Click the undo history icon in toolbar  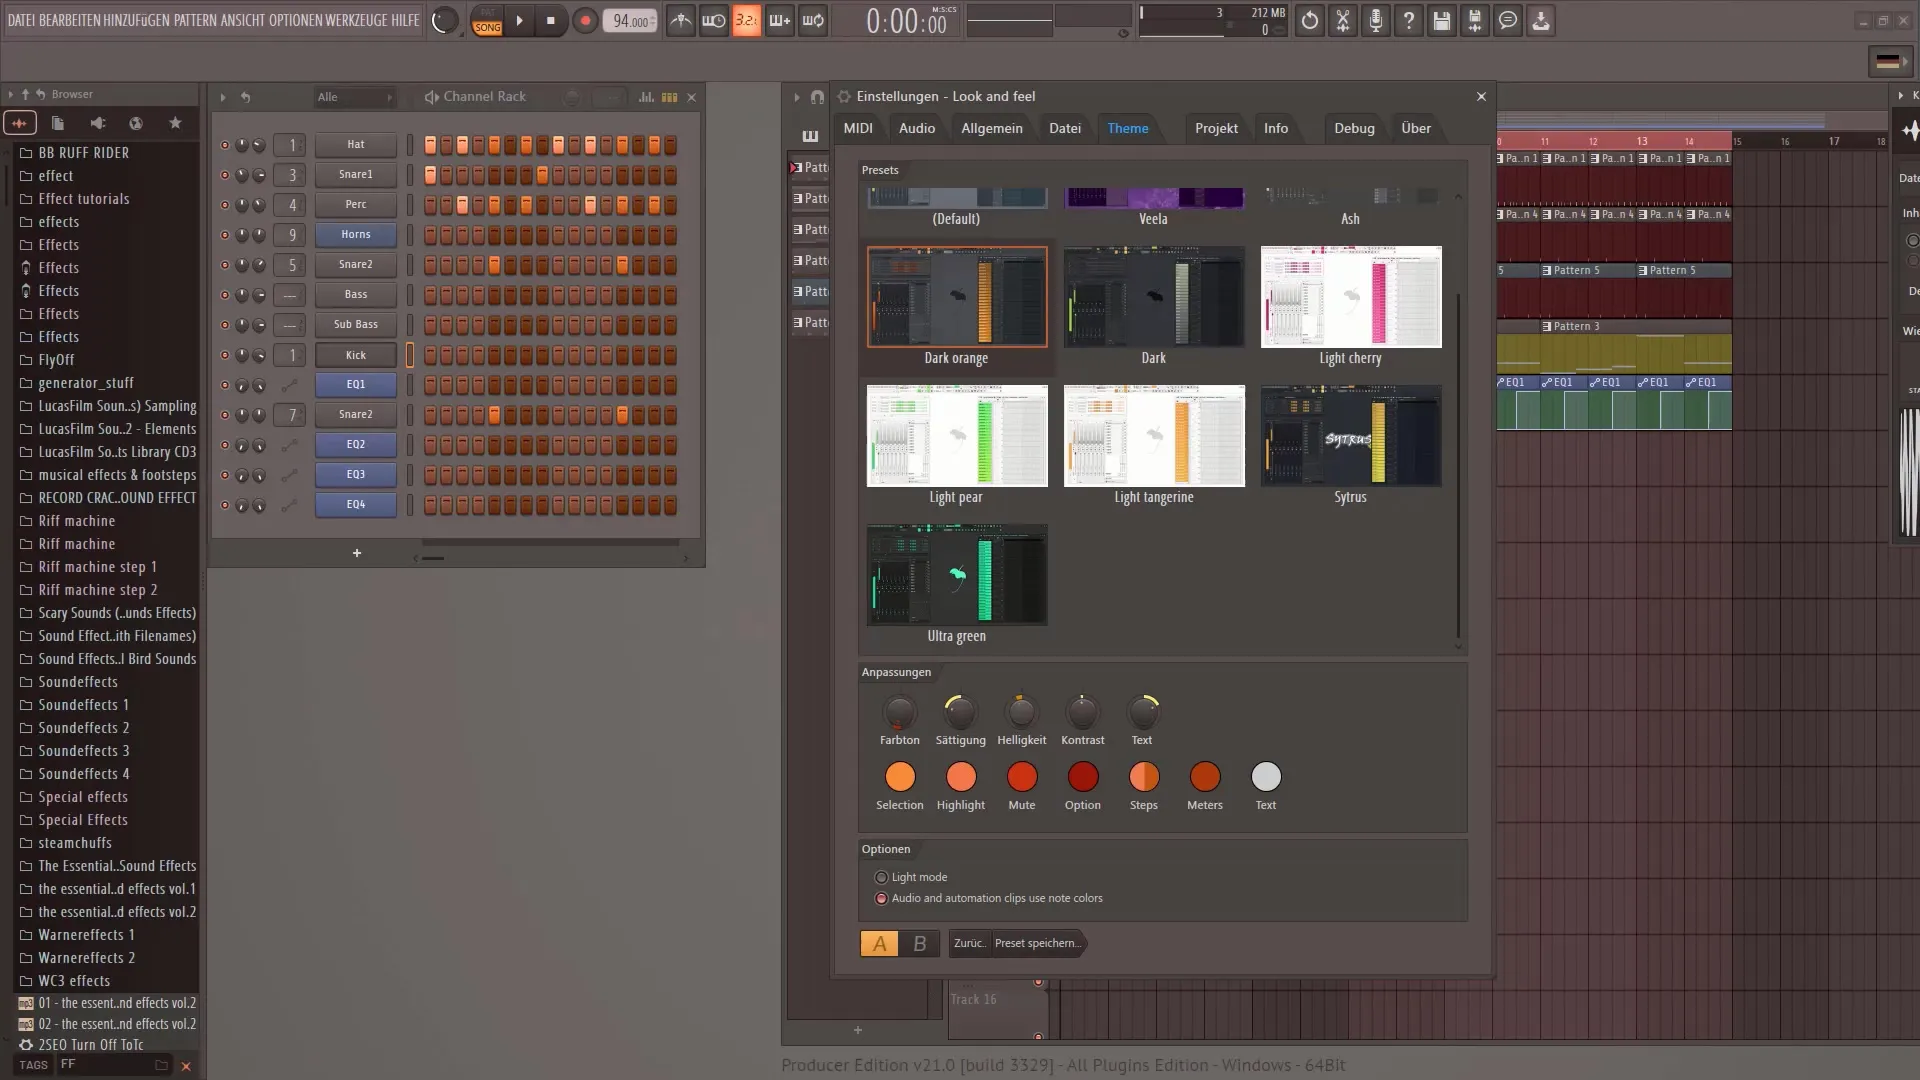click(1309, 20)
